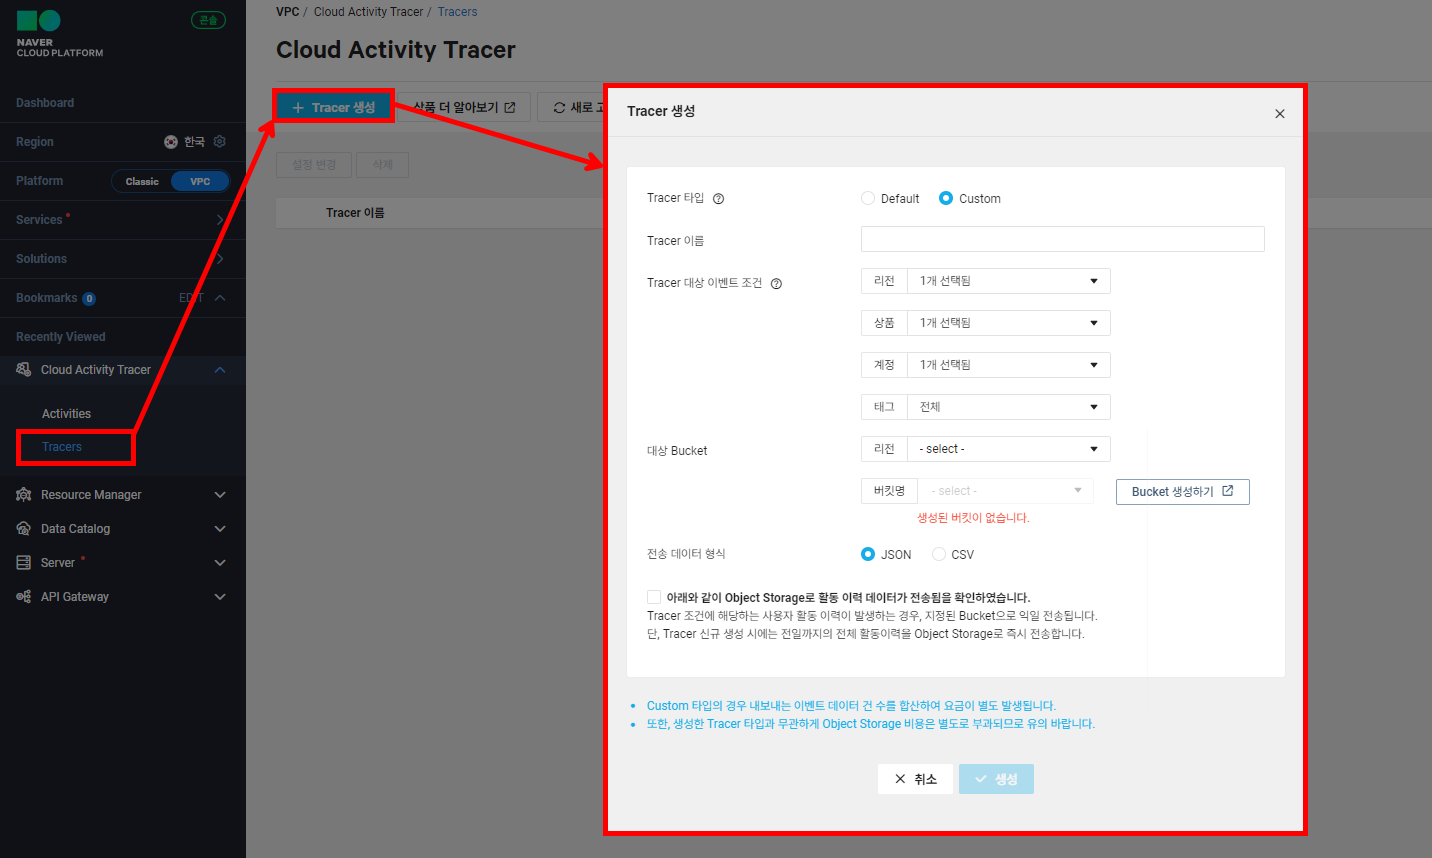The width and height of the screenshot is (1432, 858).
Task: Click the Tracer 이름 input field
Action: click(x=1062, y=239)
